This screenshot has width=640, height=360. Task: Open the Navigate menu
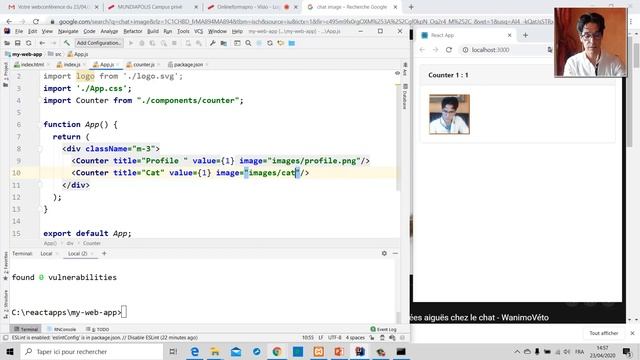68,31
